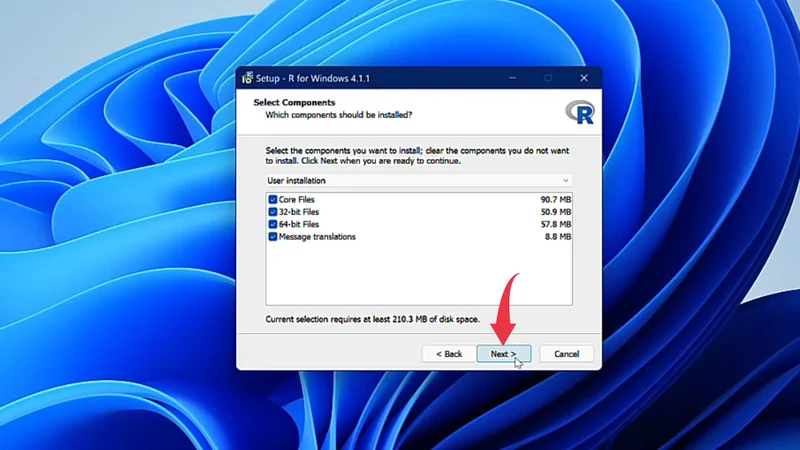Click the disk space requirement text
This screenshot has height=450, width=800.
(x=372, y=319)
